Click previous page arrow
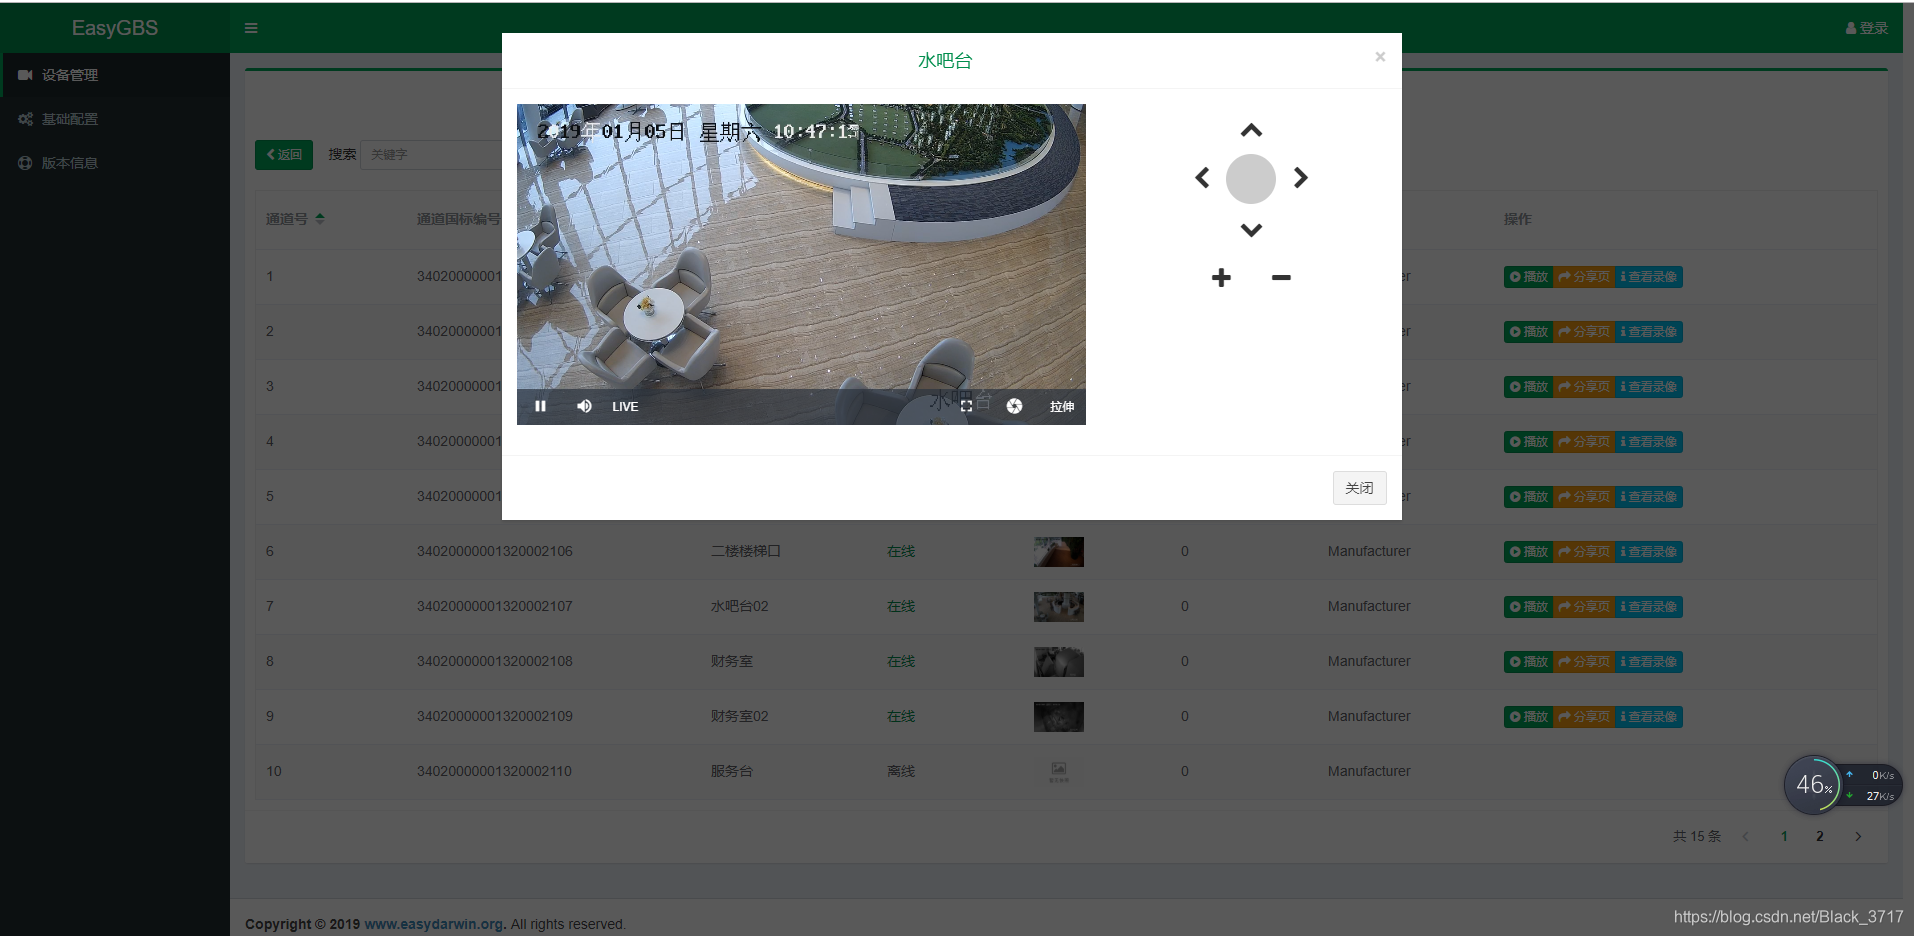The width and height of the screenshot is (1914, 936). click(x=1746, y=837)
